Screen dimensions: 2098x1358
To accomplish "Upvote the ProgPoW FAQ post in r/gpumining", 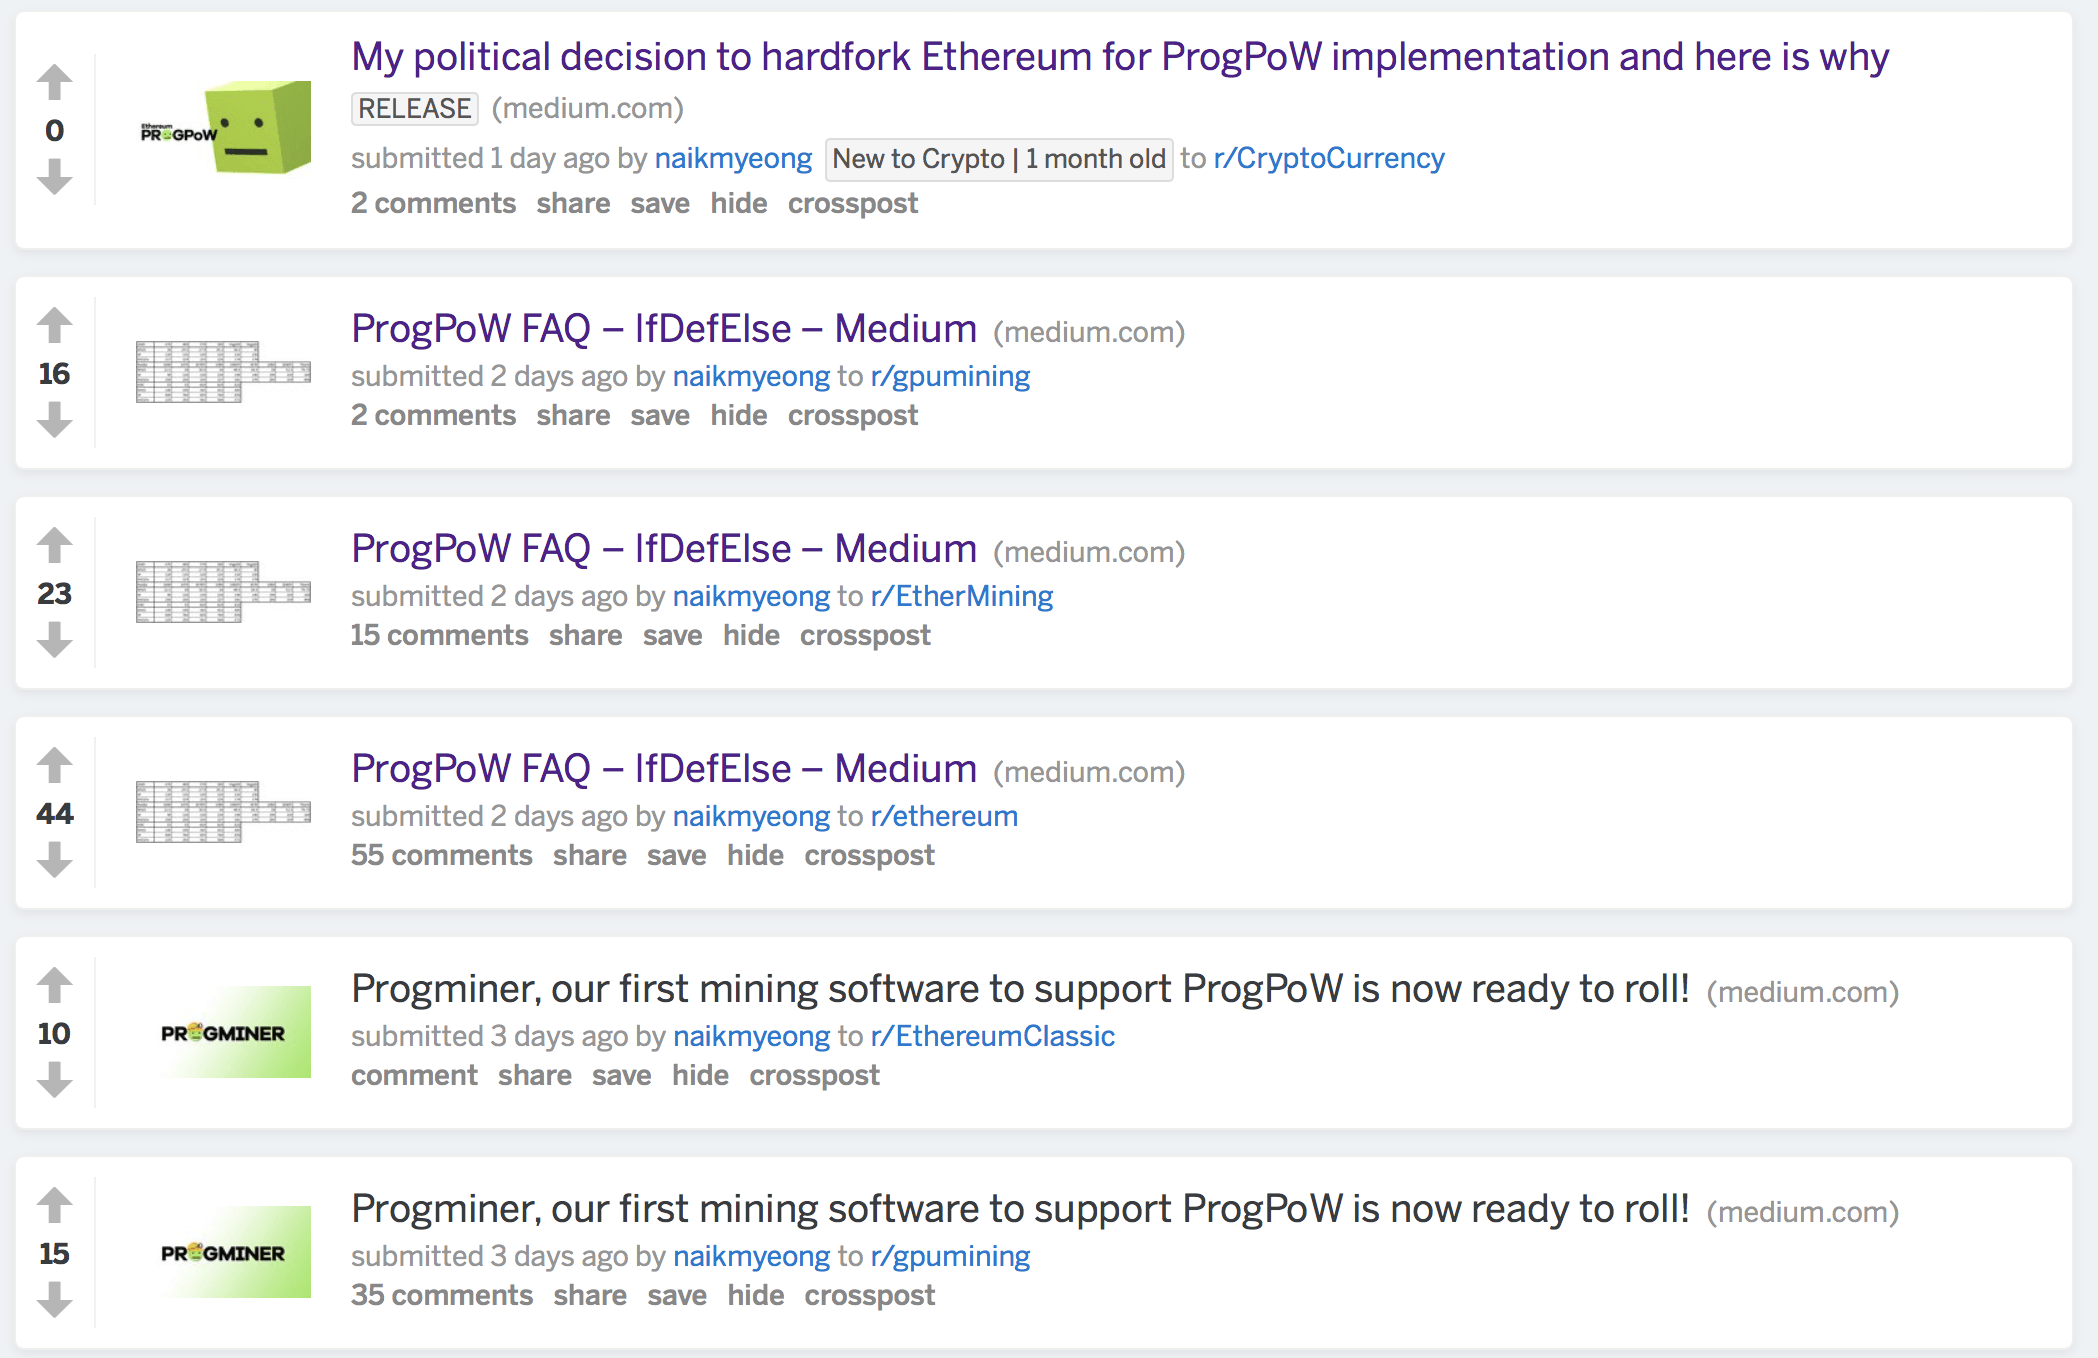I will click(x=55, y=324).
